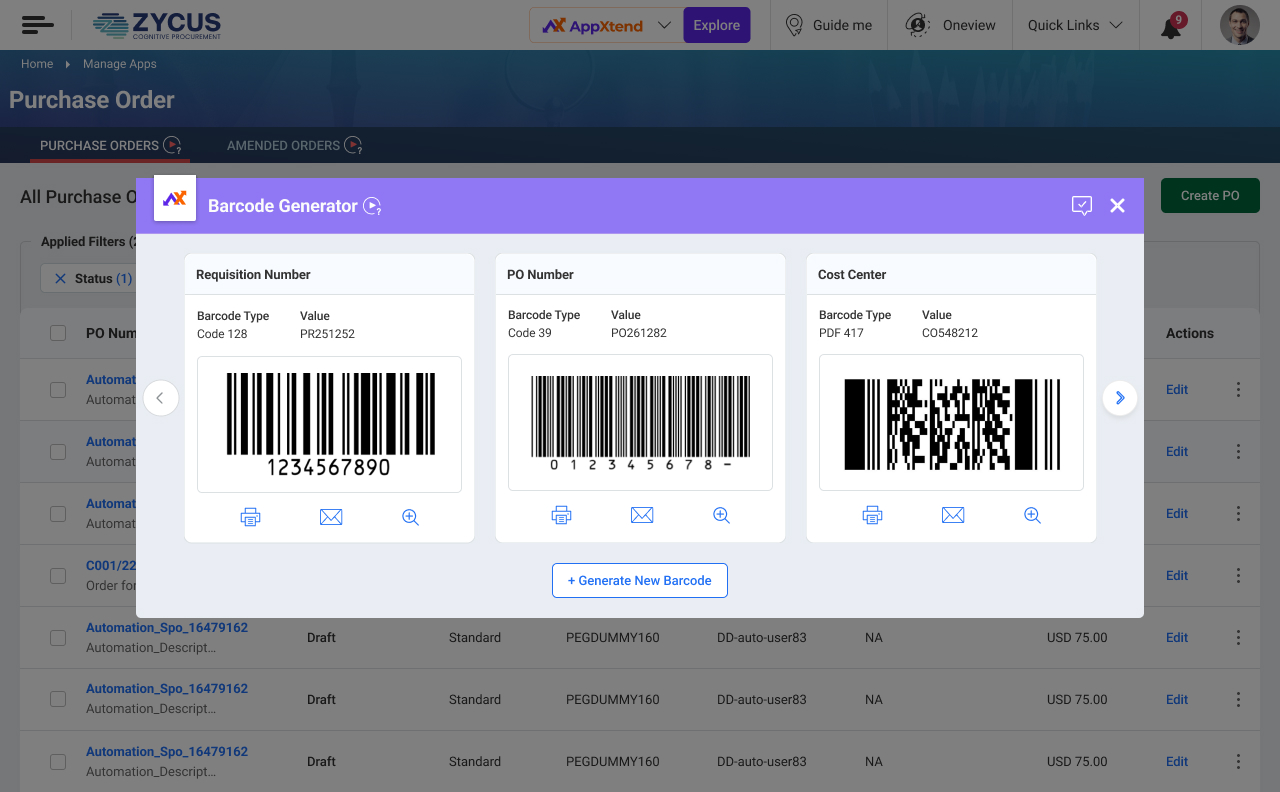Go to Home in the breadcrumb

pos(37,64)
